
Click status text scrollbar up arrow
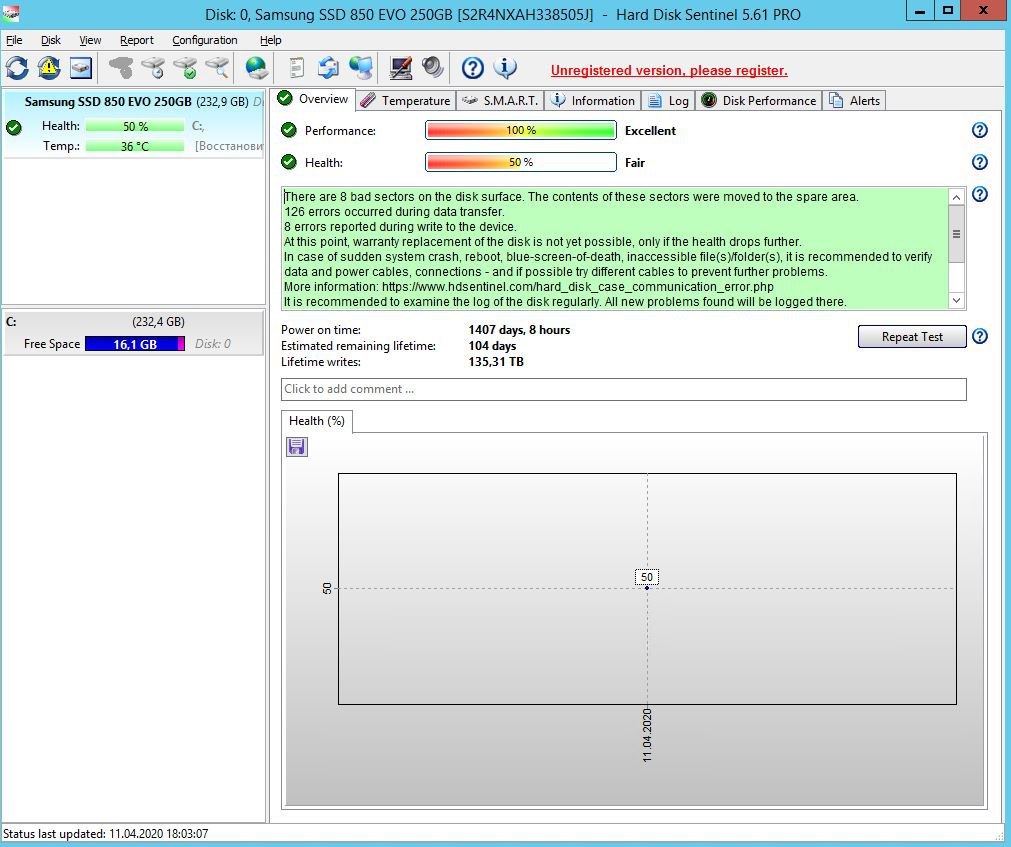(956, 197)
